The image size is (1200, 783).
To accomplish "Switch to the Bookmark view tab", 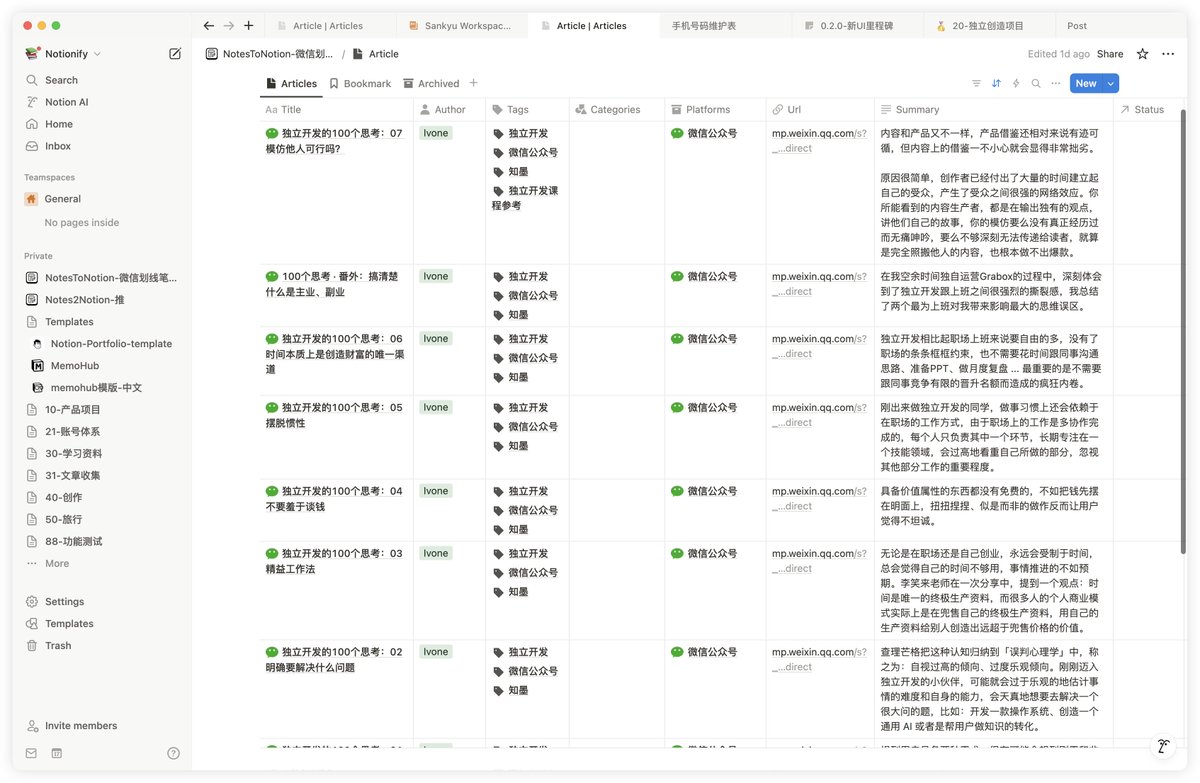I will click(x=360, y=84).
